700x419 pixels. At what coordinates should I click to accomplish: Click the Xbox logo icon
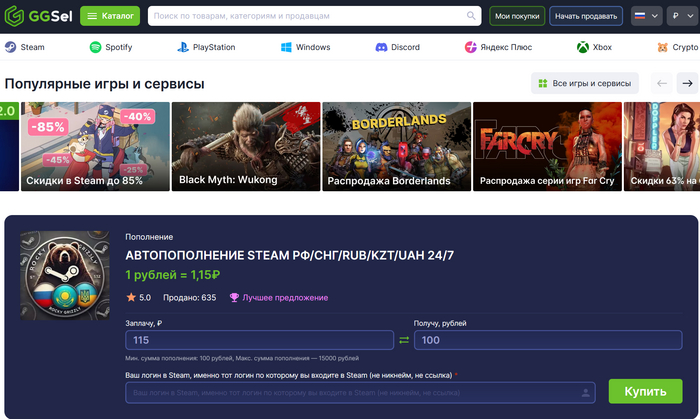(583, 47)
